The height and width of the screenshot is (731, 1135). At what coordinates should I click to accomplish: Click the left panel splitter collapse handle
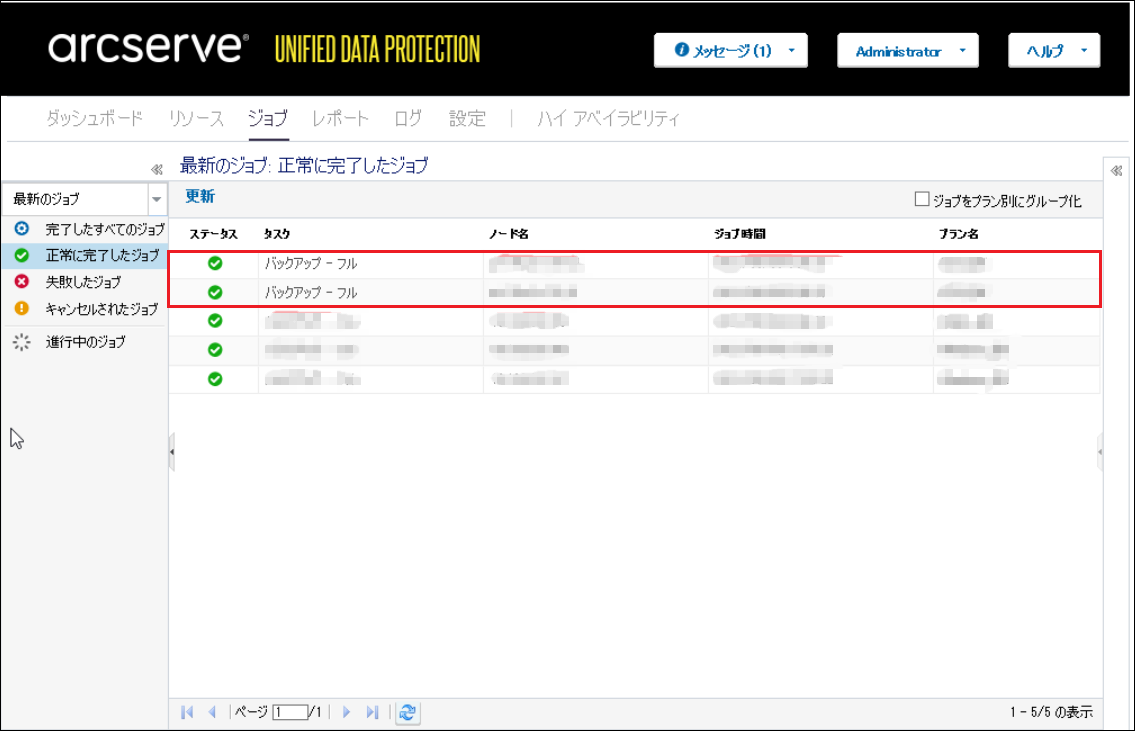[172, 452]
